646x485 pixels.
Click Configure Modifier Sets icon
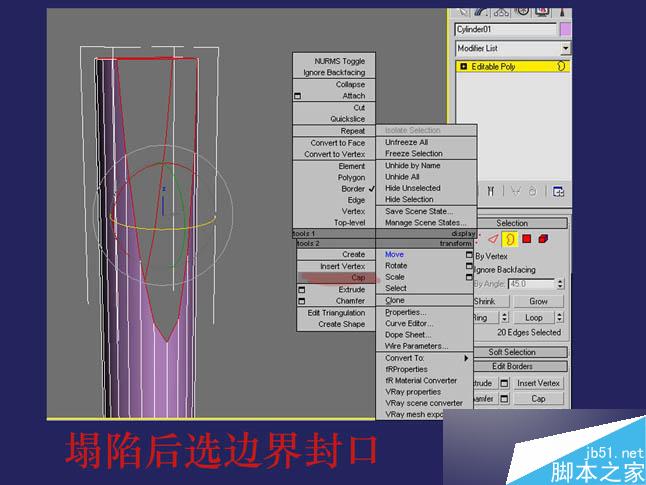click(558, 192)
